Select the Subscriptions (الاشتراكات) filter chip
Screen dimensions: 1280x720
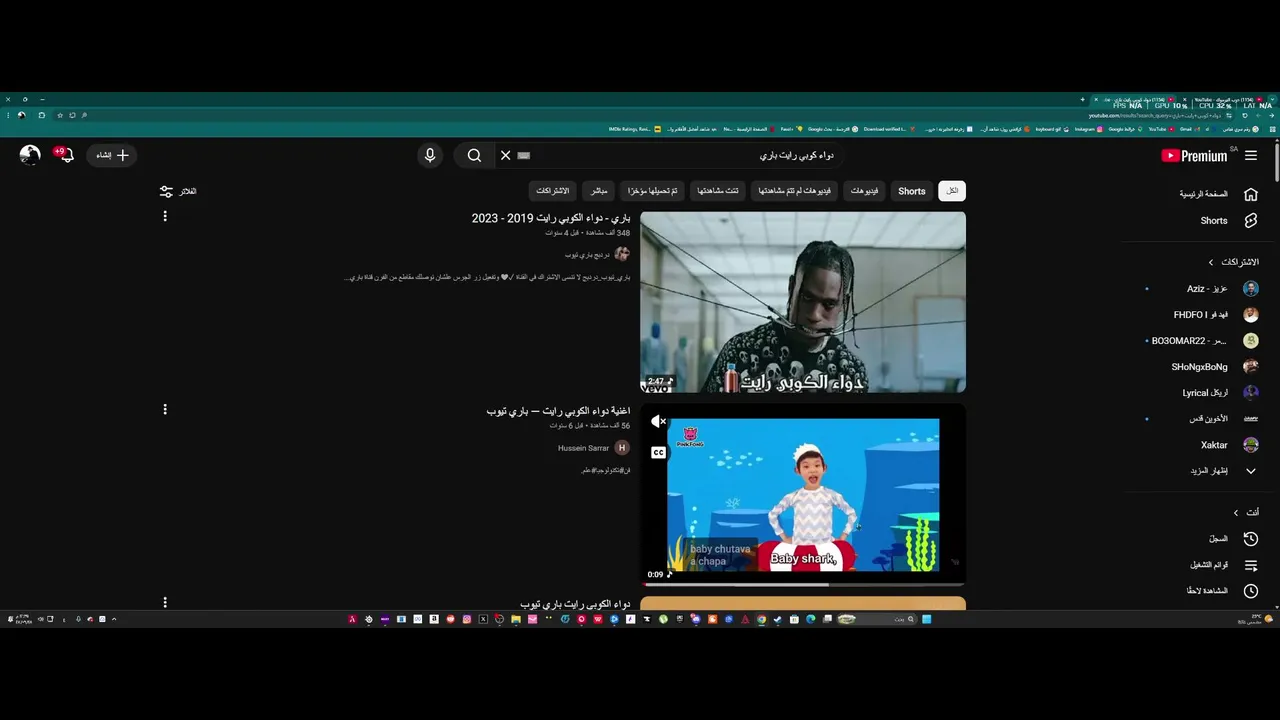553,191
